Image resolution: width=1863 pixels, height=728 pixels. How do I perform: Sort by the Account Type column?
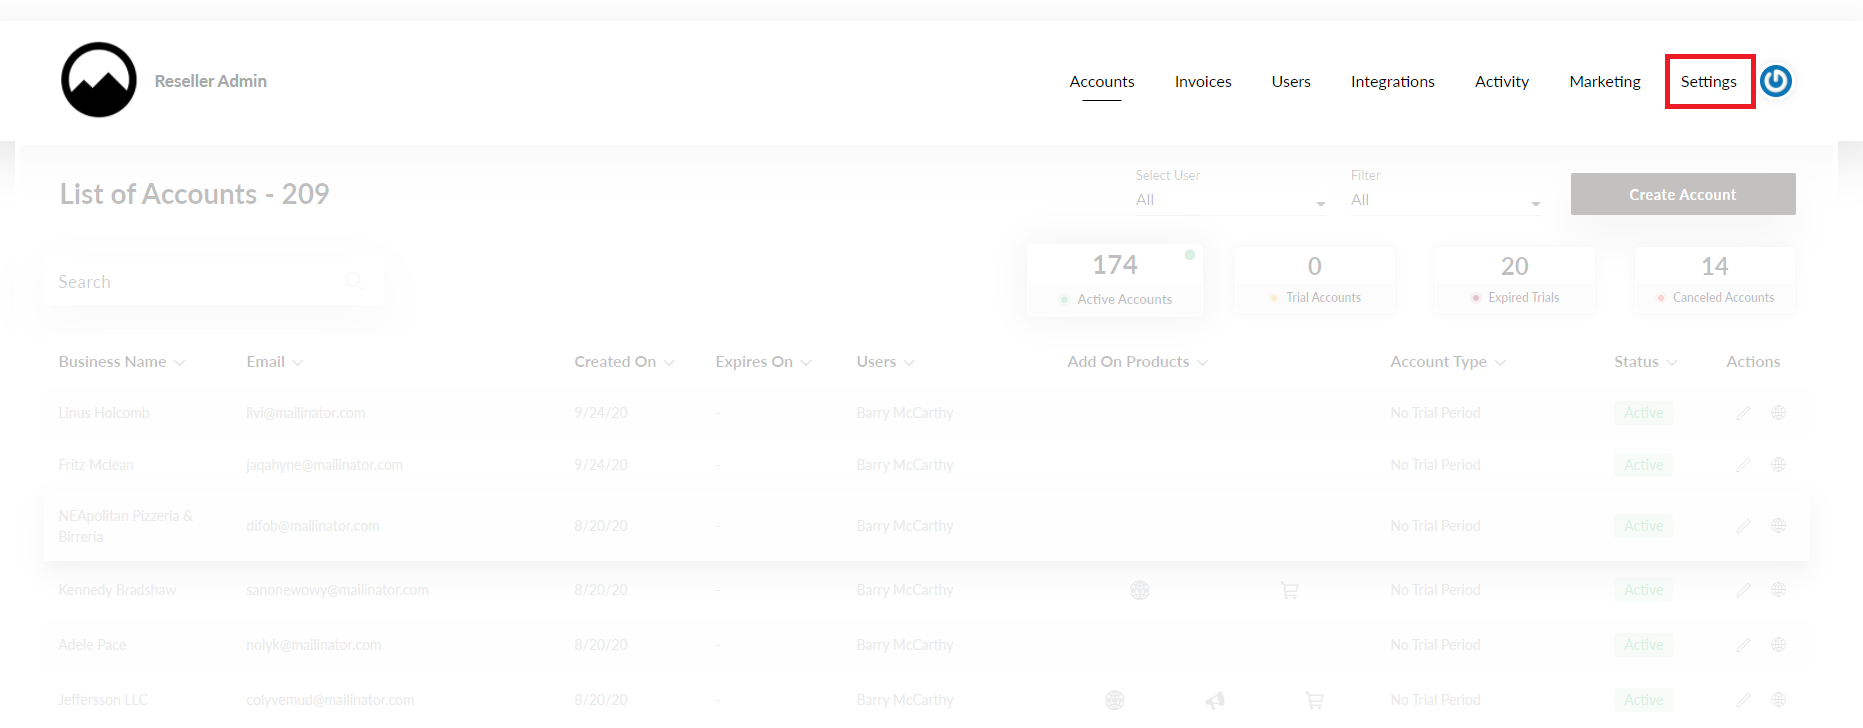pyautogui.click(x=1448, y=362)
